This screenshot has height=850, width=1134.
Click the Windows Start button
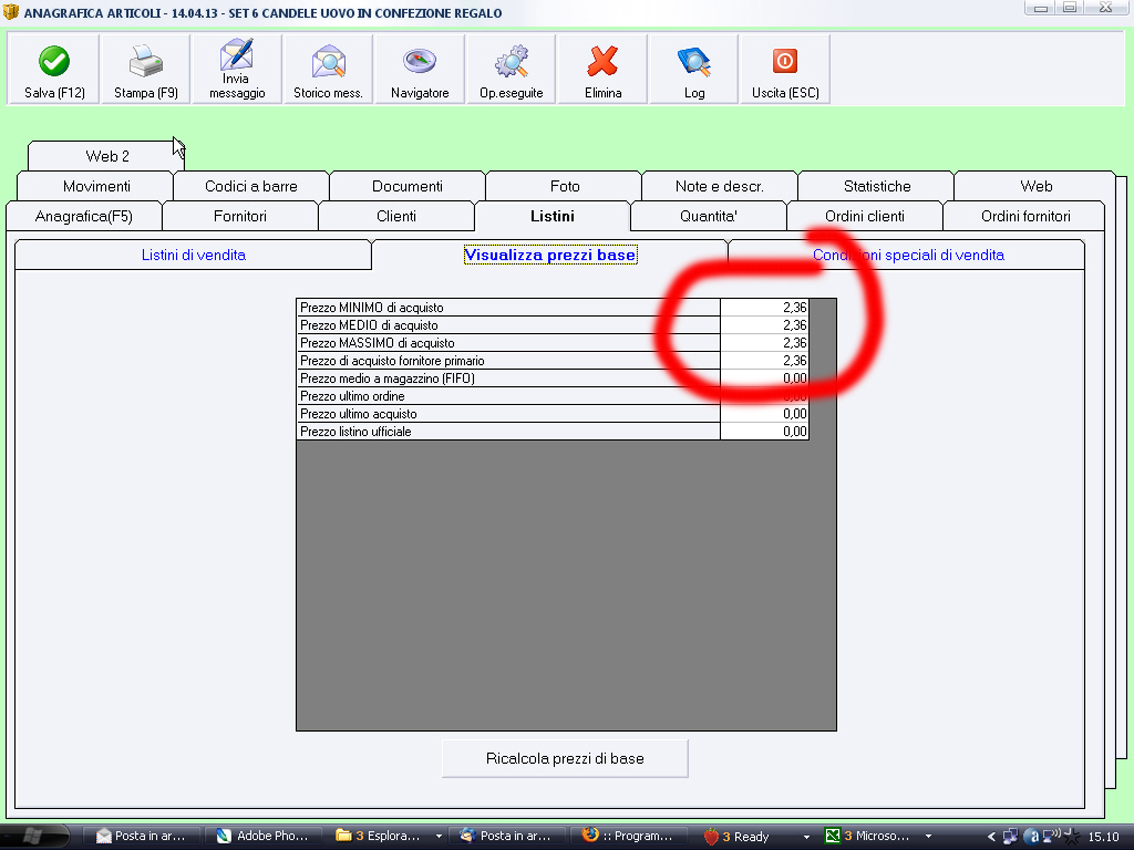35,836
